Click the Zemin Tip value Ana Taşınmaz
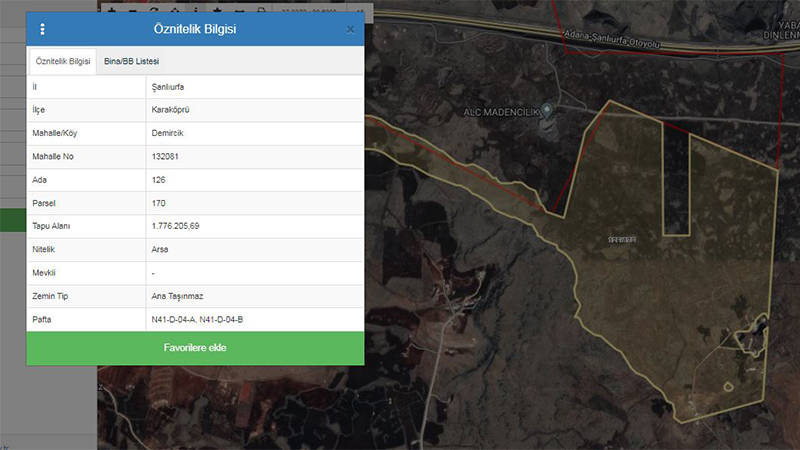800x450 pixels. pos(177,296)
